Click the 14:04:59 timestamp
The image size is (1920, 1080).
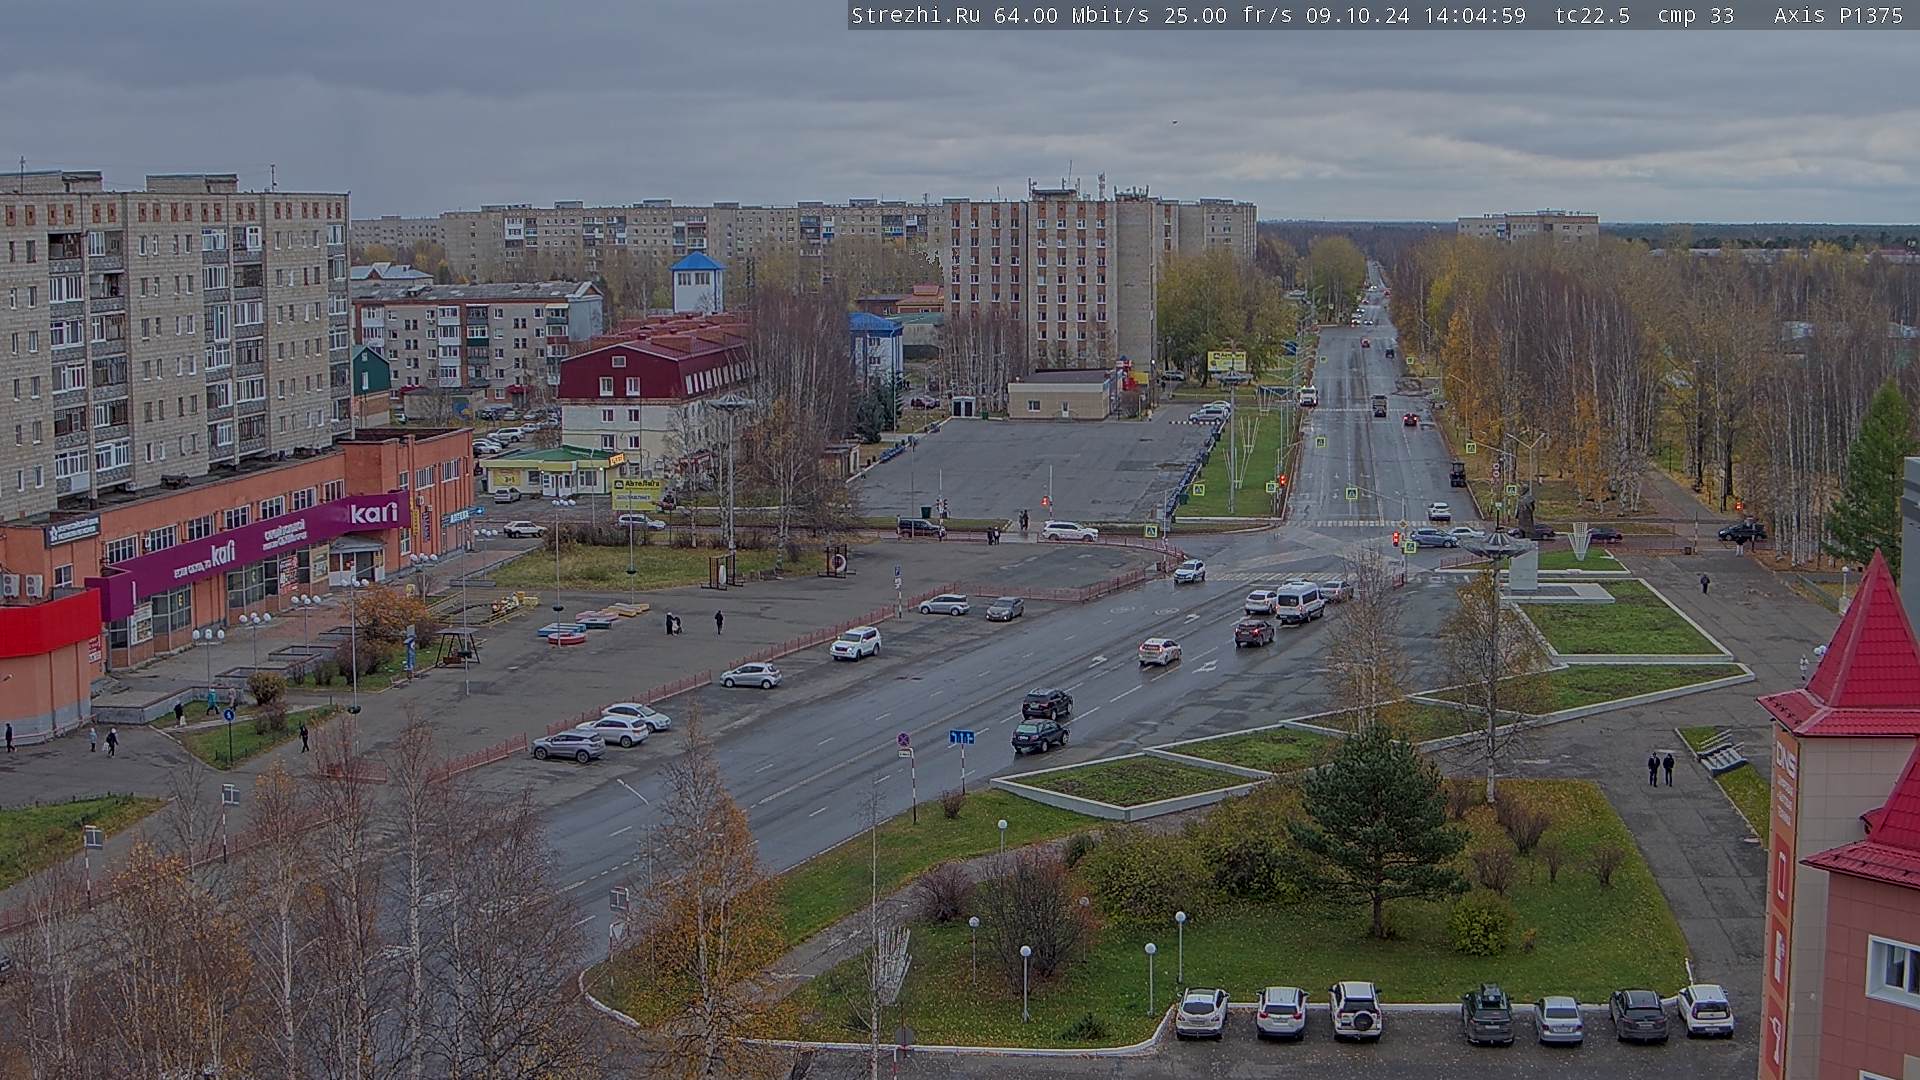point(1474,15)
